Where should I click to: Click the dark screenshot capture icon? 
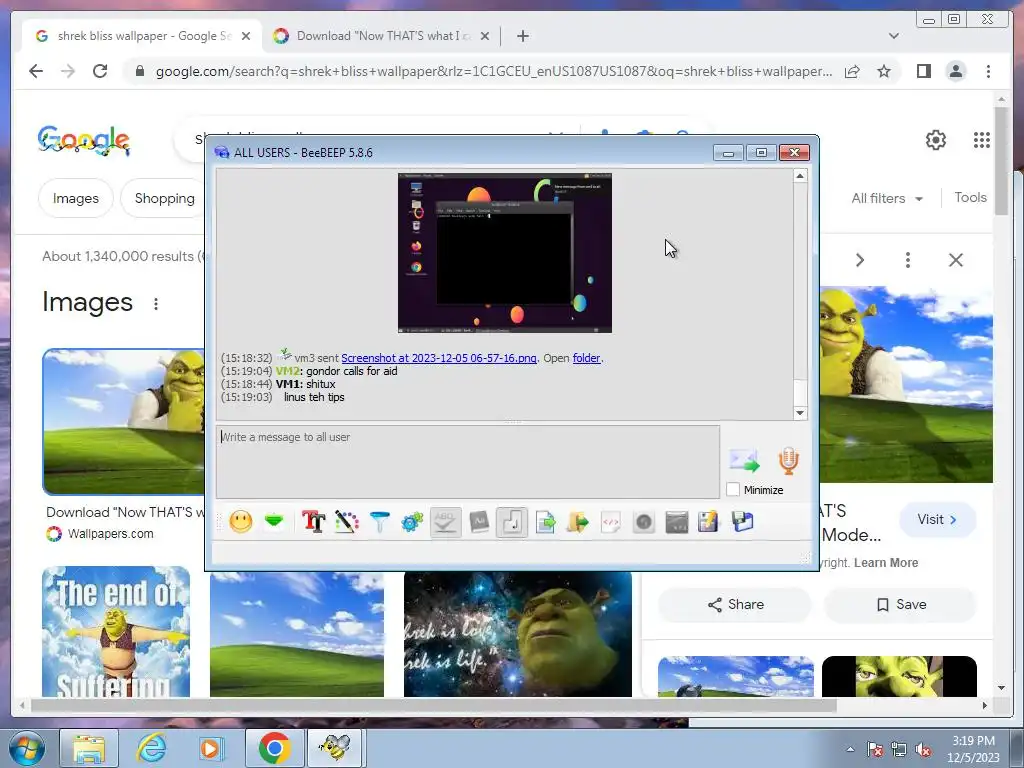[677, 522]
